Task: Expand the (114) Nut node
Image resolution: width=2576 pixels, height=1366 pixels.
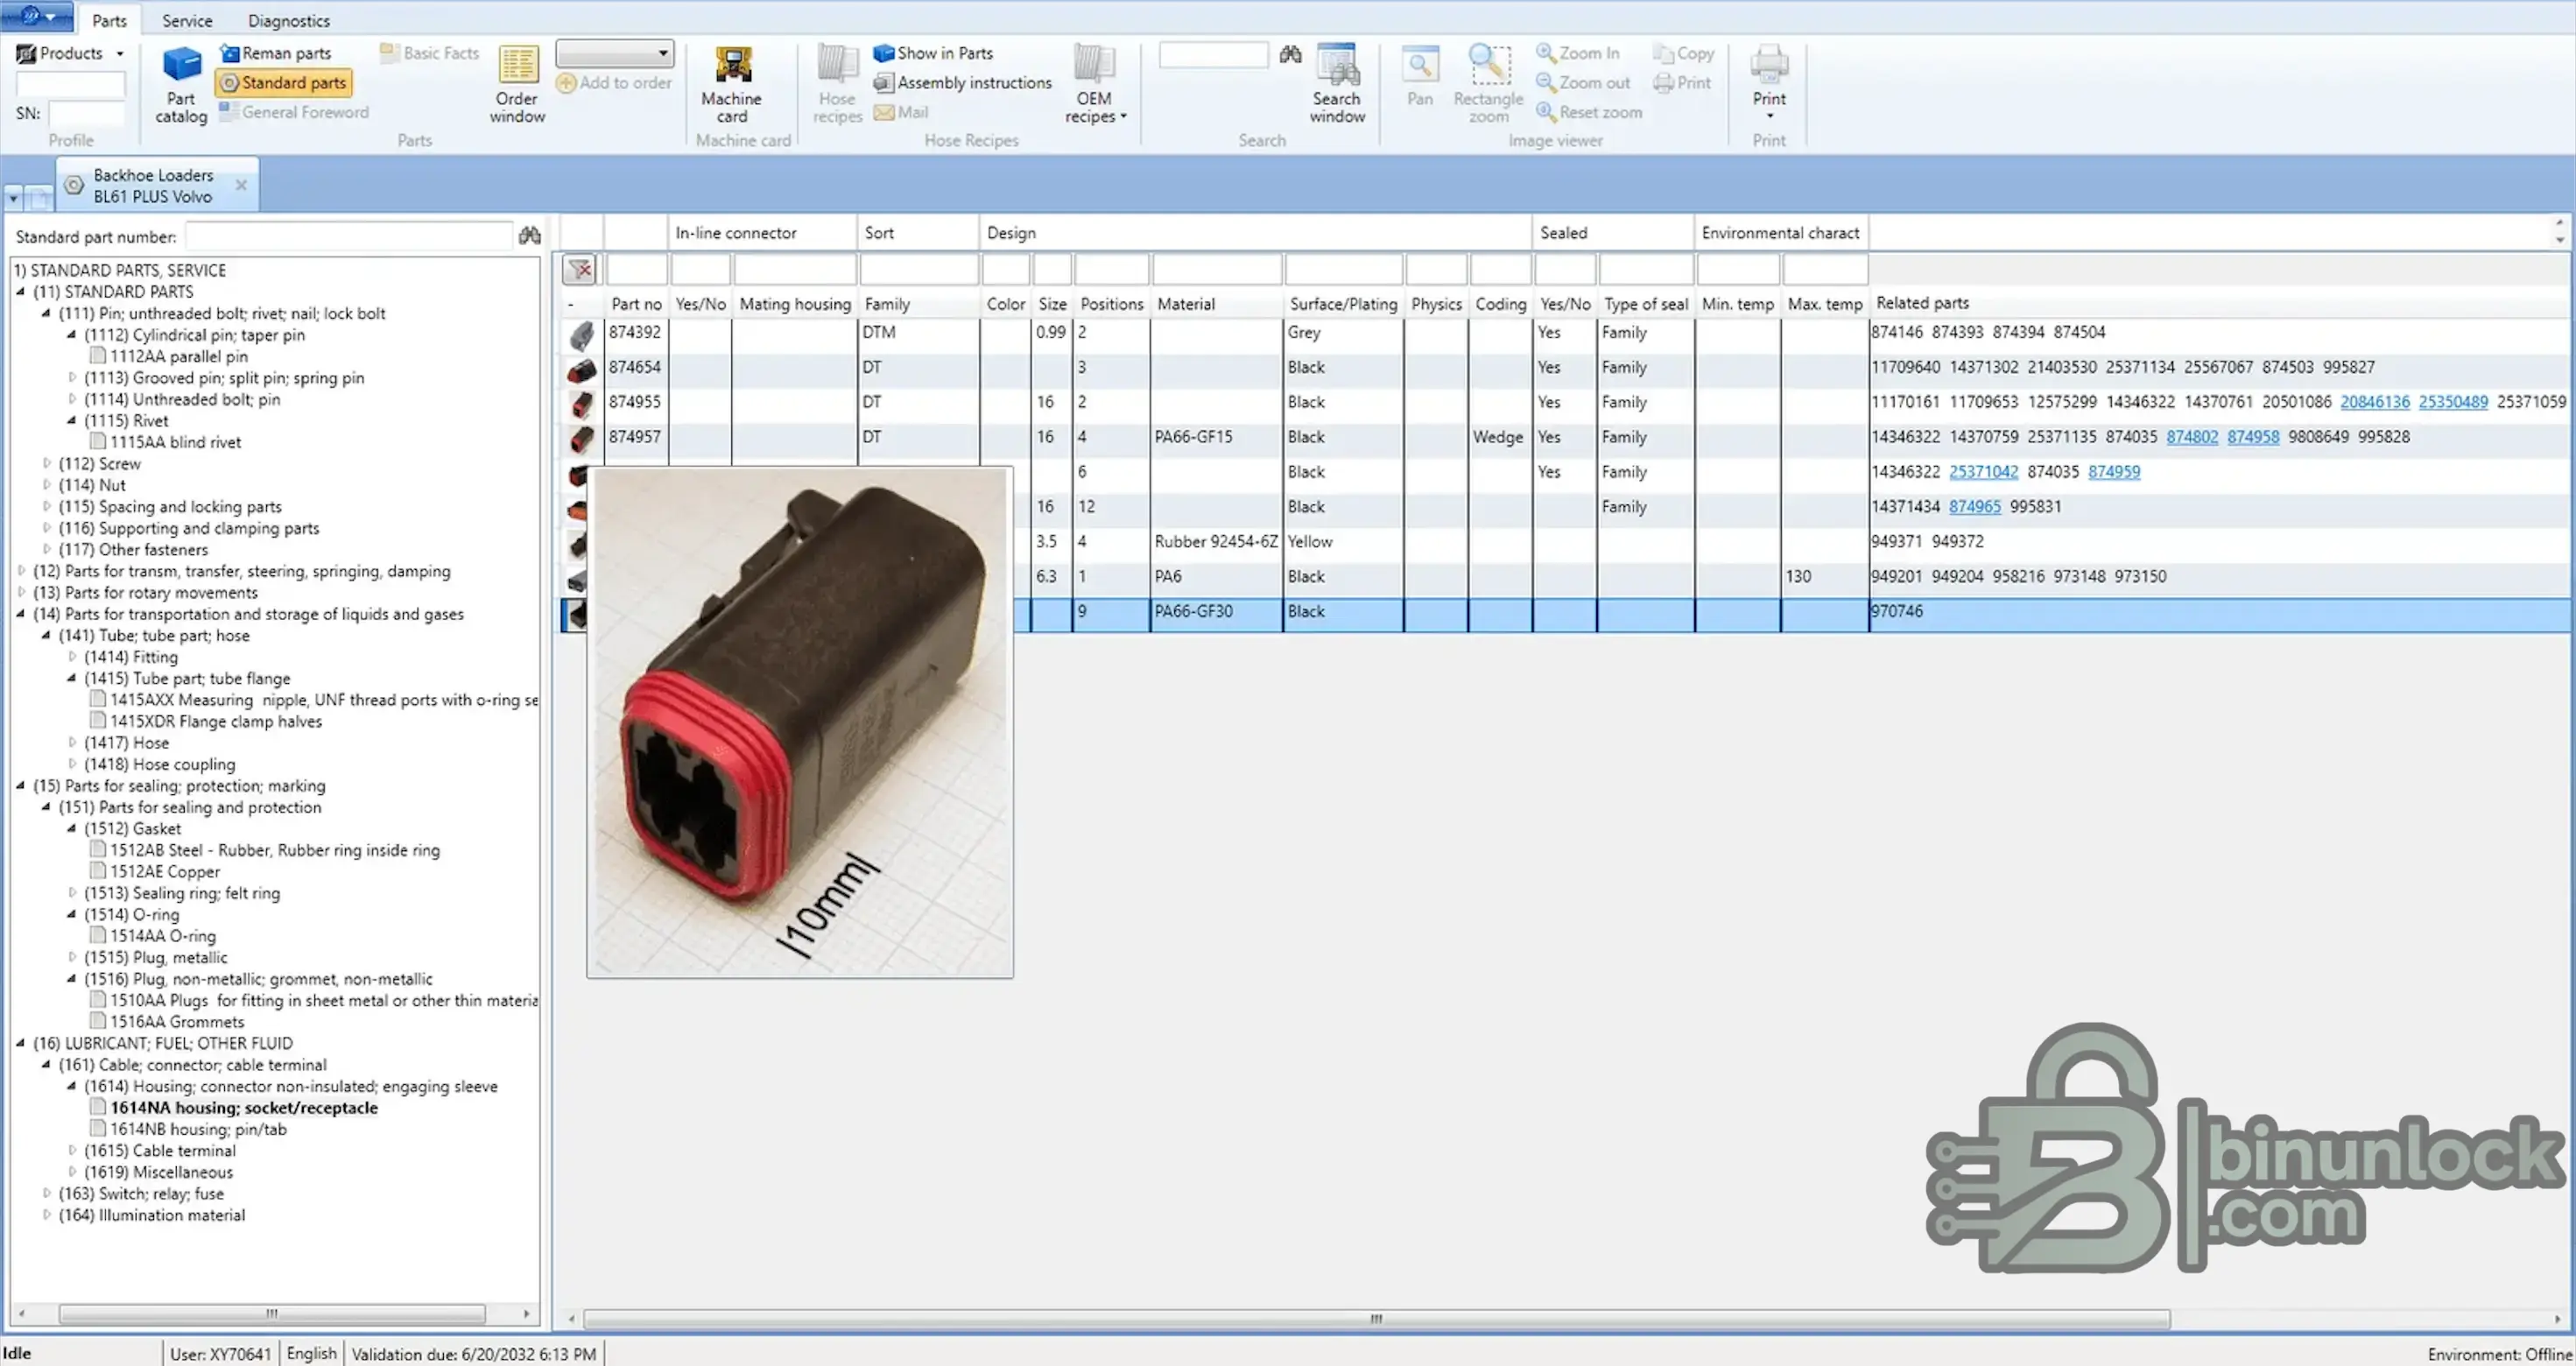Action: pos(46,485)
